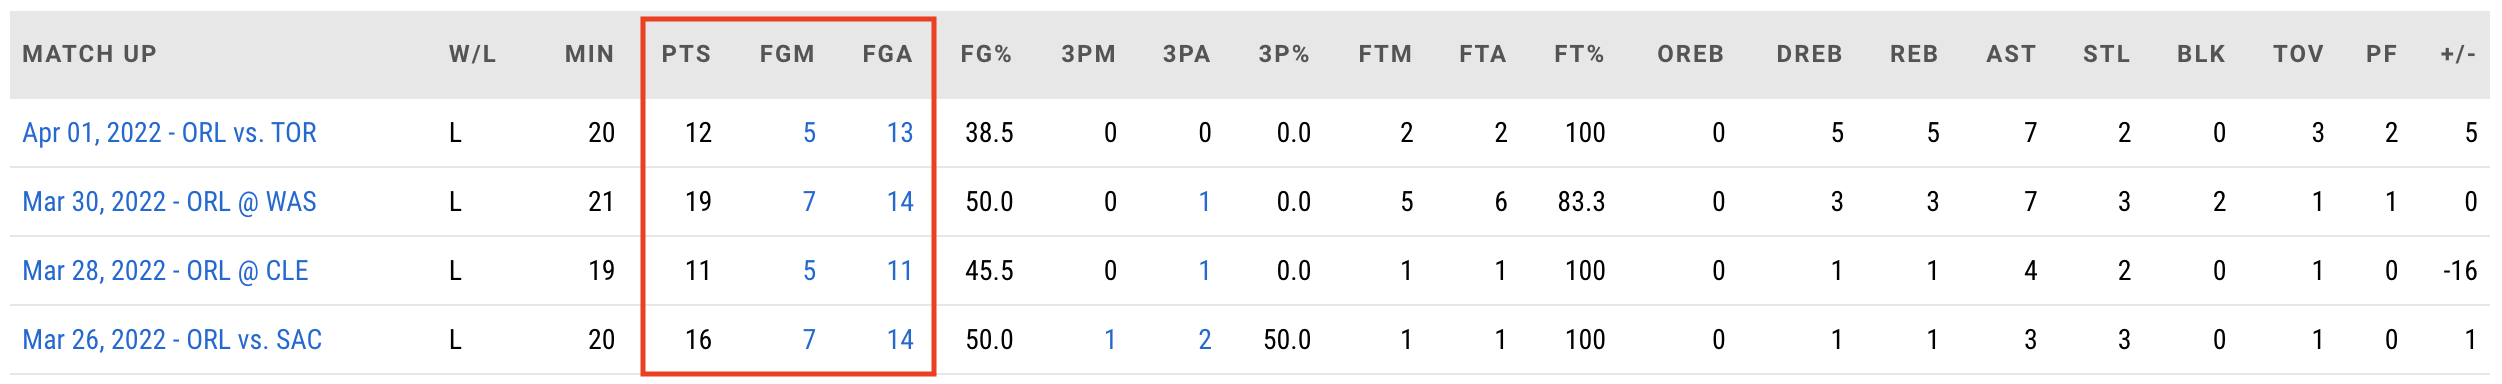Sort table by PTS column header
2502x384 pixels.
686,54
